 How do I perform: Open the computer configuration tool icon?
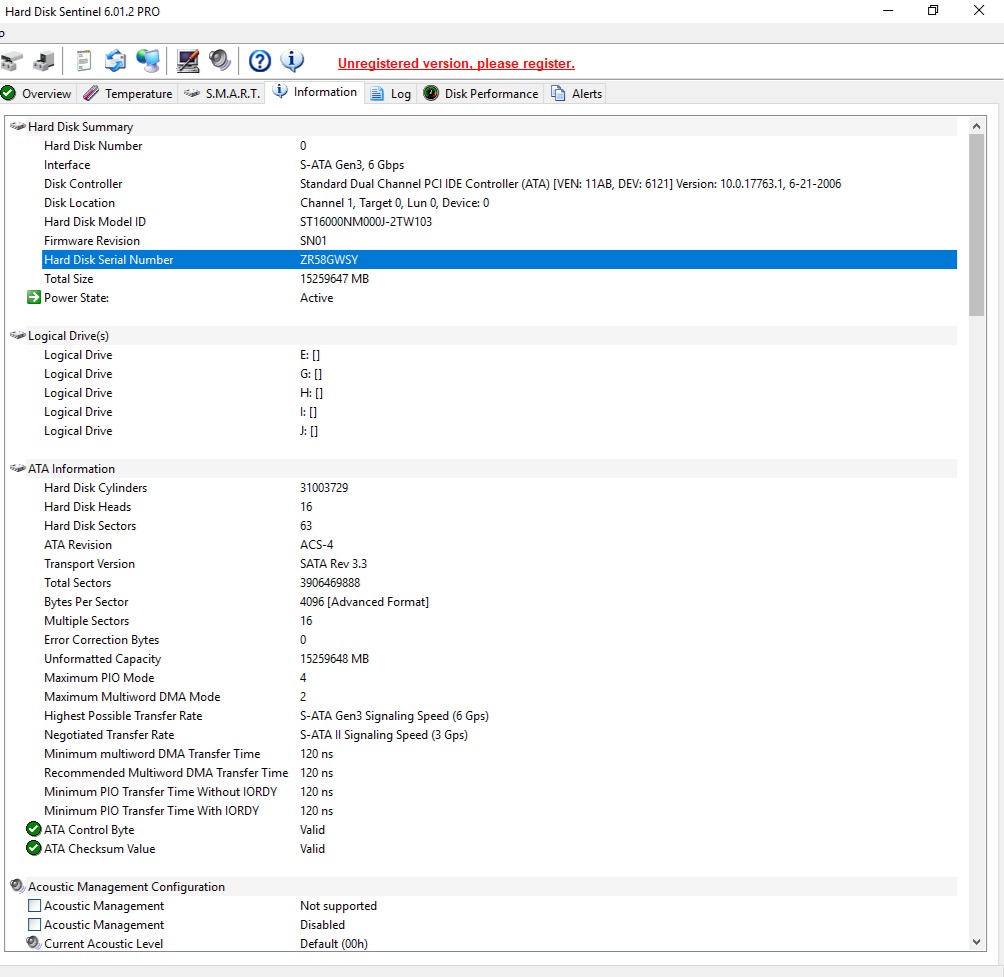click(188, 61)
